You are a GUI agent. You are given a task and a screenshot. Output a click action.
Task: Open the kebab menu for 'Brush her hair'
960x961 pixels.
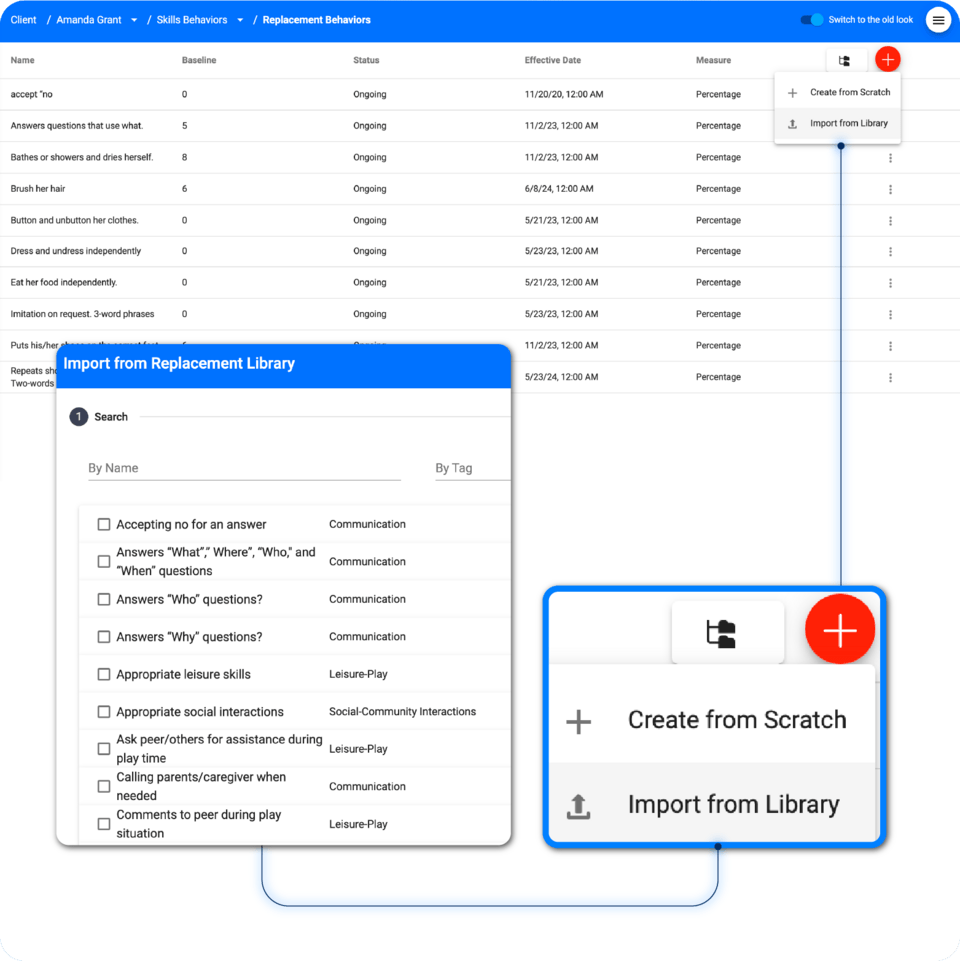890,188
